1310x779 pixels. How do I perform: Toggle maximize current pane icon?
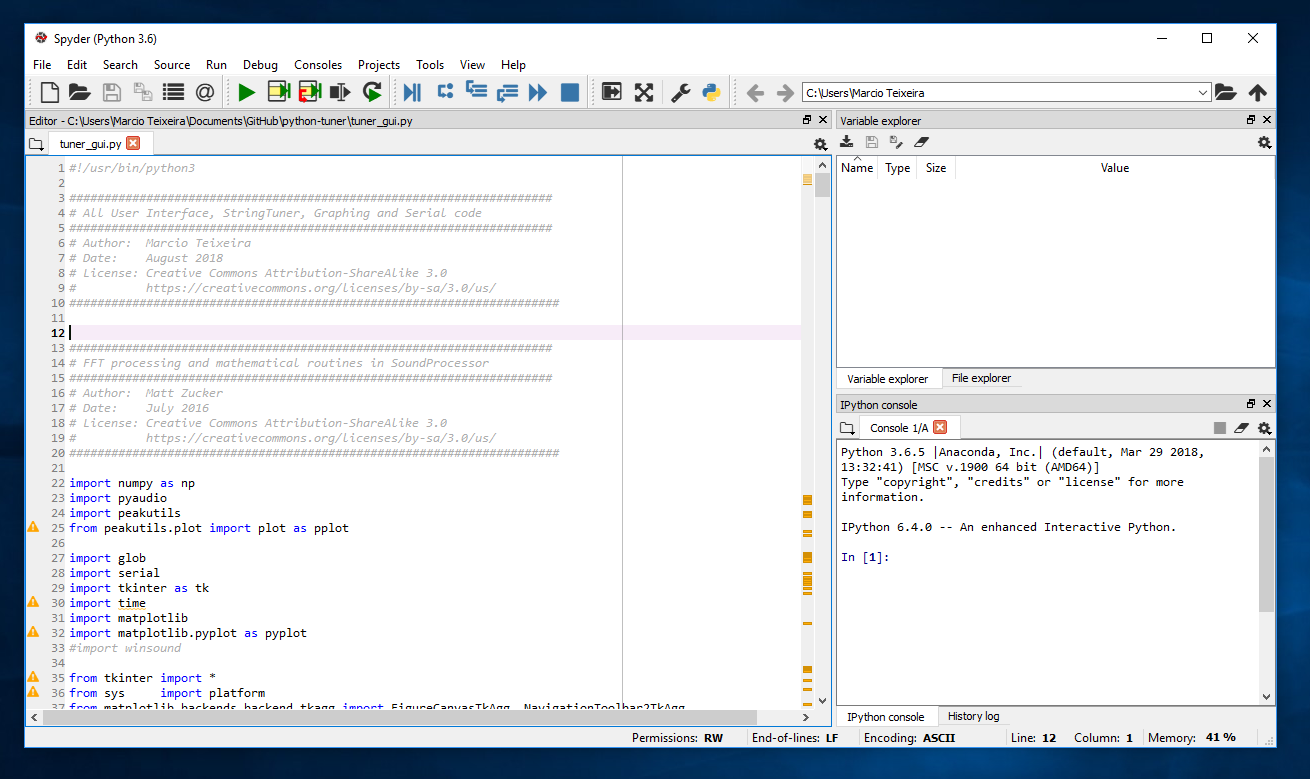point(612,93)
